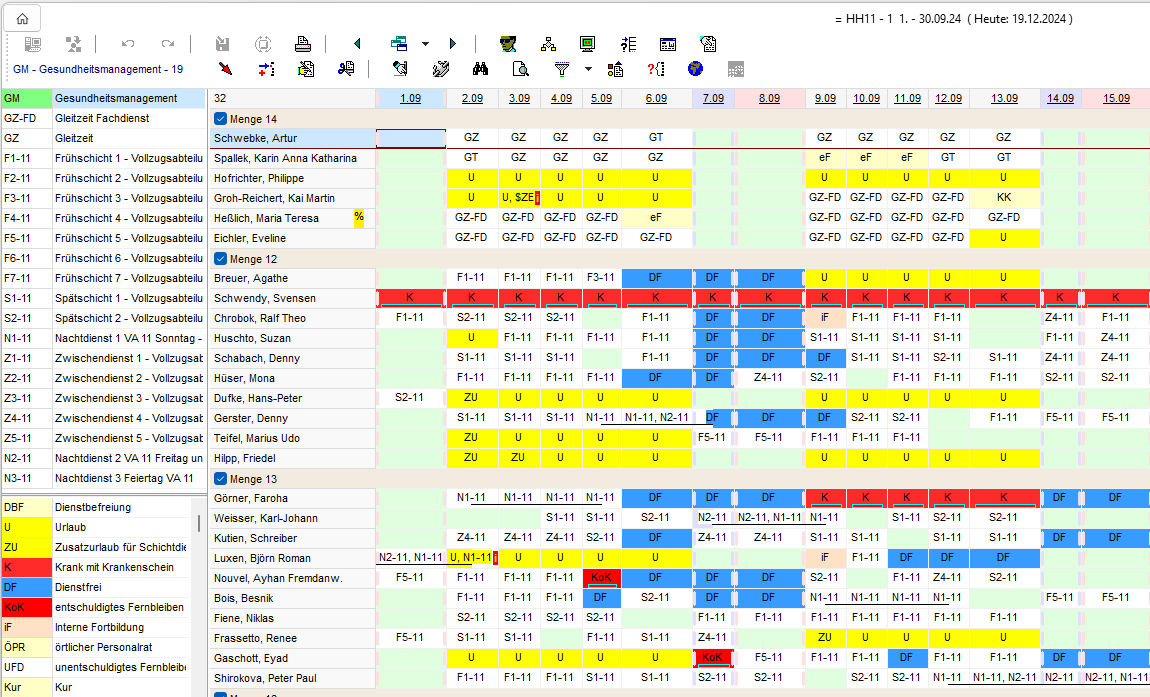Go to previous period with left arrow
The height and width of the screenshot is (697, 1150).
(x=357, y=44)
